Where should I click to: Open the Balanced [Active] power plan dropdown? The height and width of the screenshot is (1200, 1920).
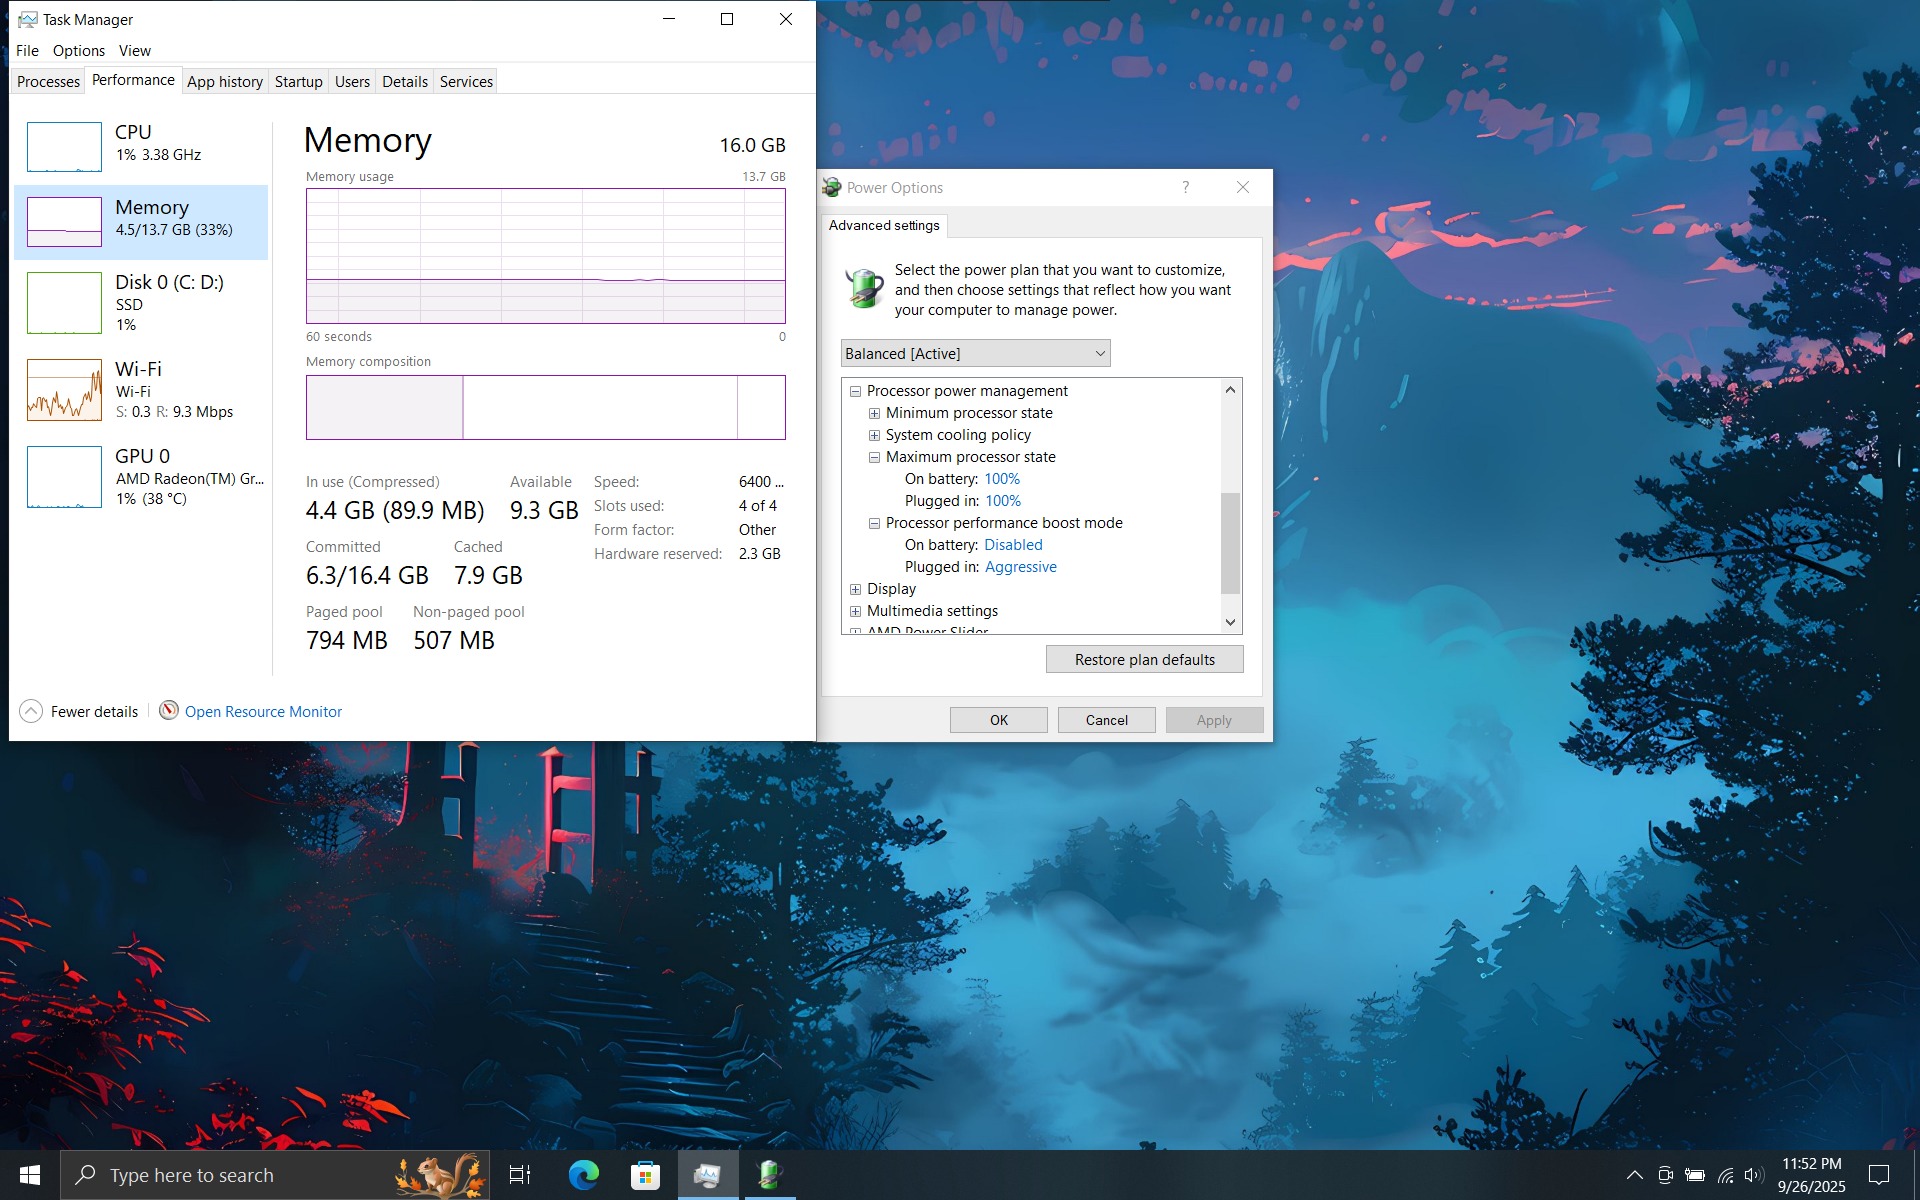975,353
